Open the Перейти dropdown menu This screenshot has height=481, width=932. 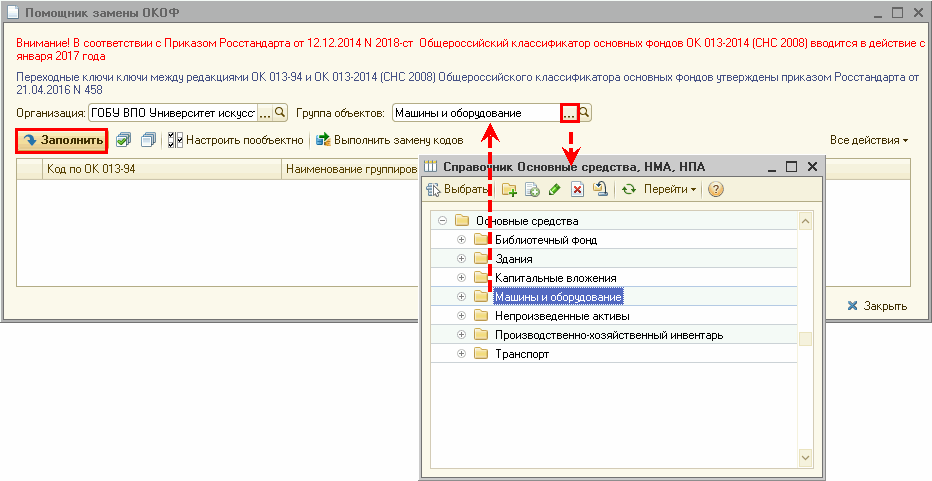point(670,189)
